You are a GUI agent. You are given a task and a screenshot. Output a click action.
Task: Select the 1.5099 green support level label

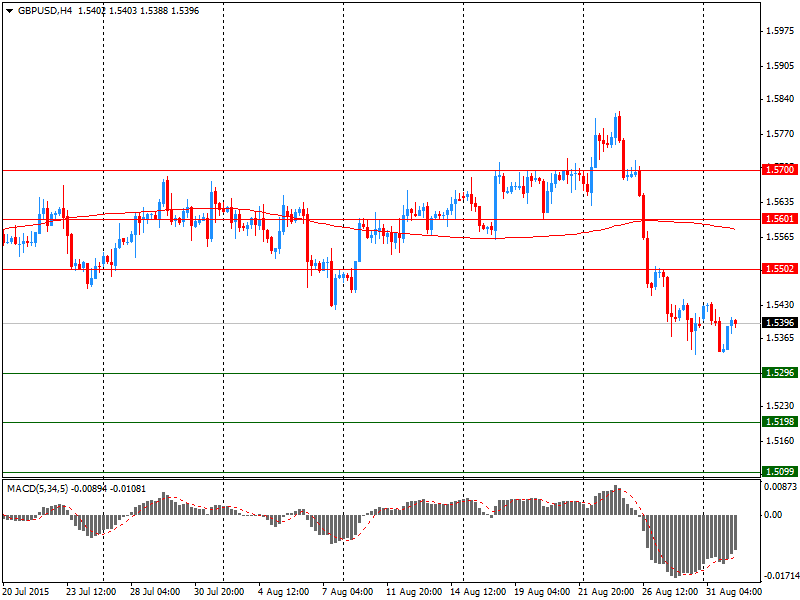780,471
